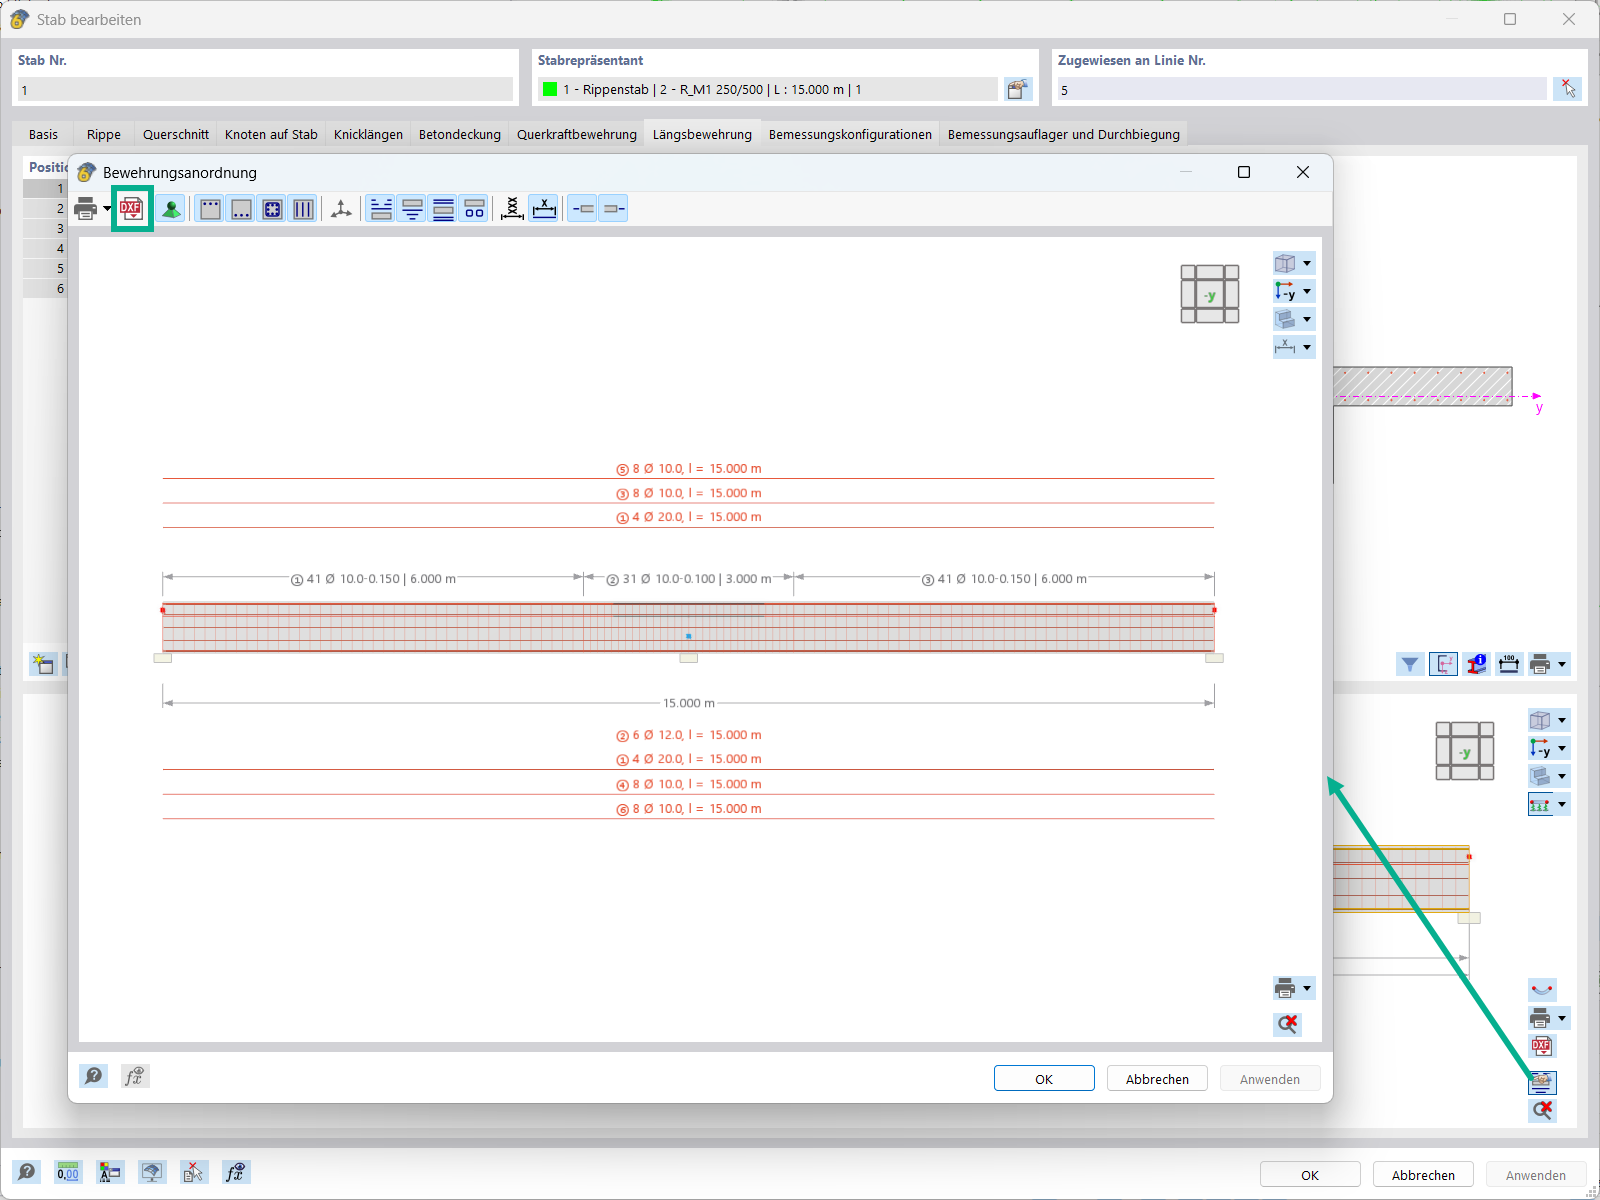Click the display properties icon in status bar

pyautogui.click(x=152, y=1172)
